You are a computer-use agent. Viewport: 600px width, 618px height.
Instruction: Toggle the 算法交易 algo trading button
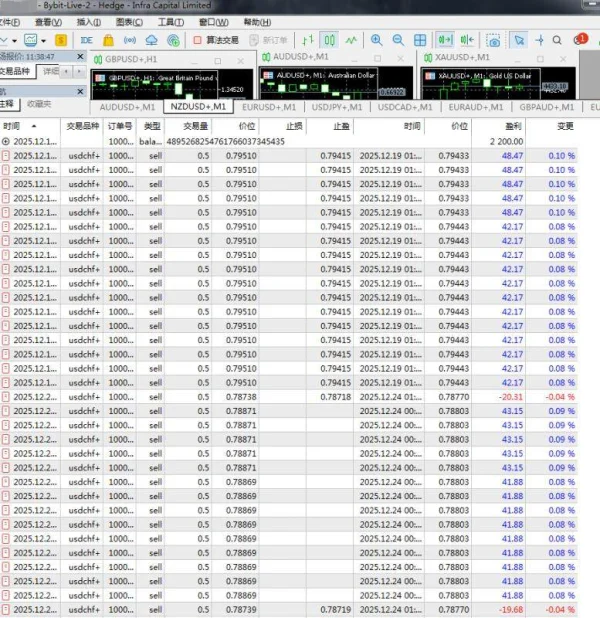point(214,40)
